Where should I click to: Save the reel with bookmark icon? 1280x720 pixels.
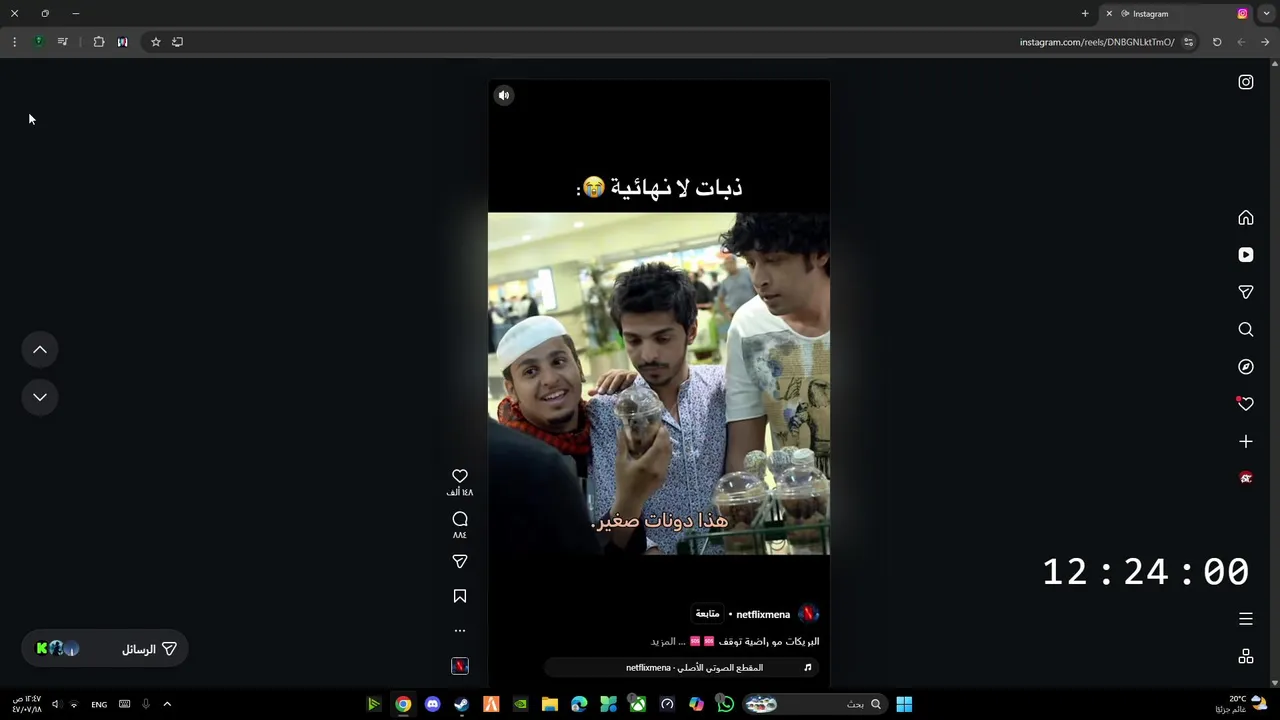click(460, 596)
